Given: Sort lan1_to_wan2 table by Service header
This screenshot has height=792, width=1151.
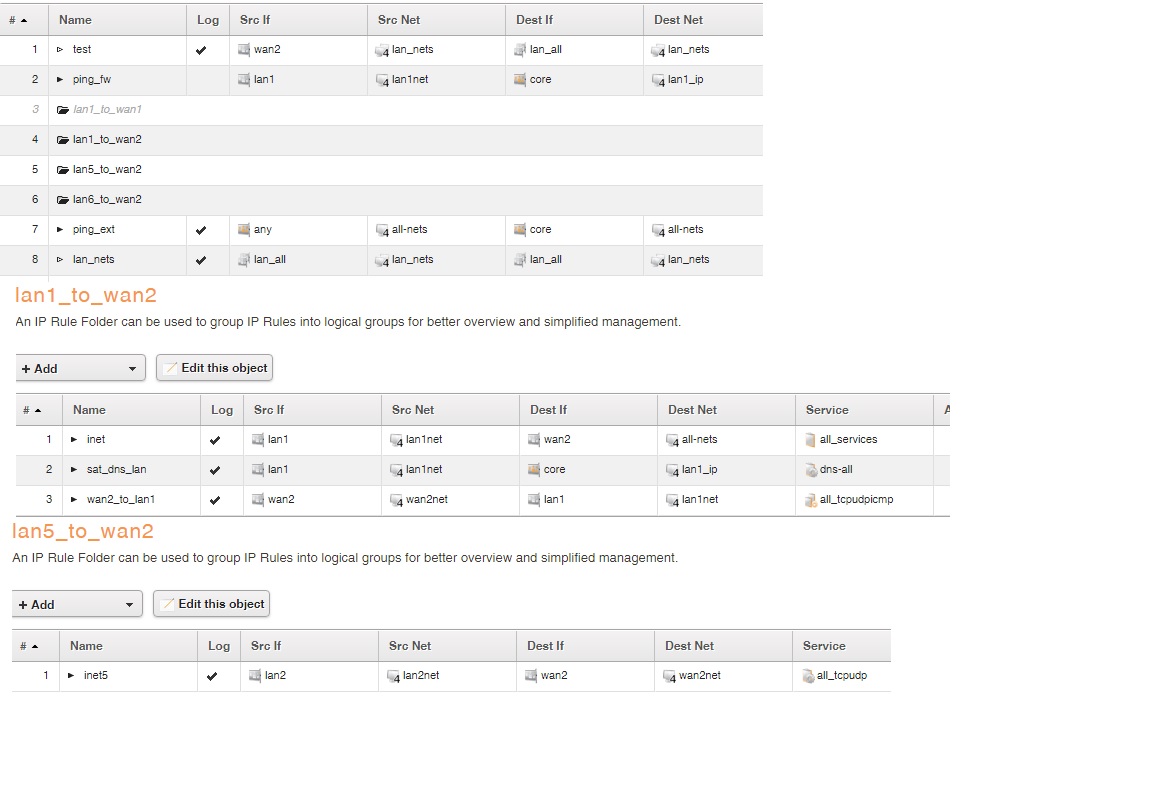Looking at the screenshot, I should pos(827,410).
